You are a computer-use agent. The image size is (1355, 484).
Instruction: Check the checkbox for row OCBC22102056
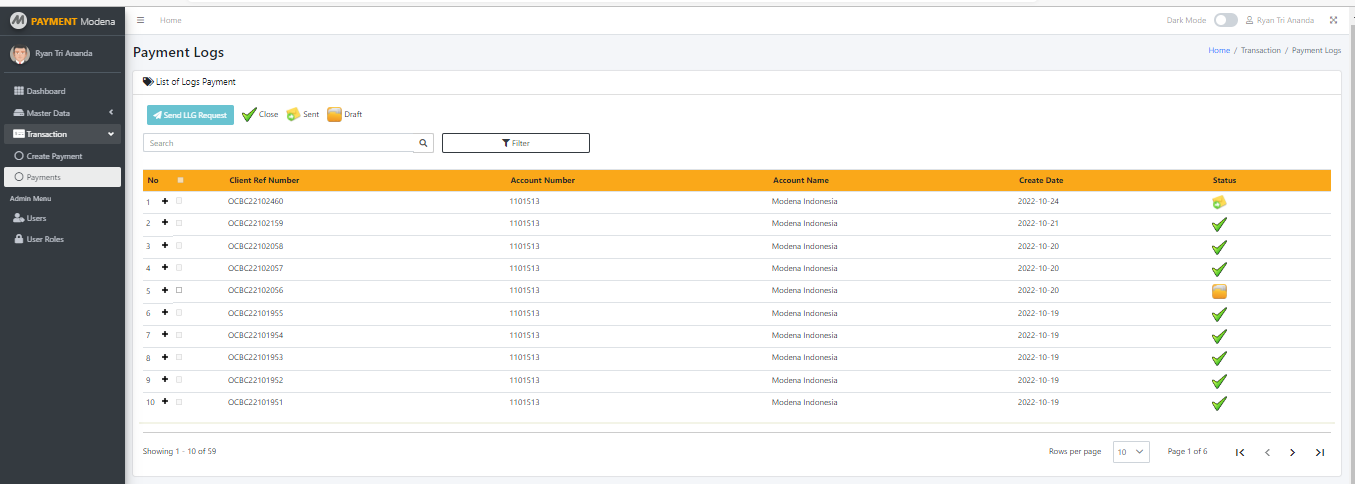(179, 290)
